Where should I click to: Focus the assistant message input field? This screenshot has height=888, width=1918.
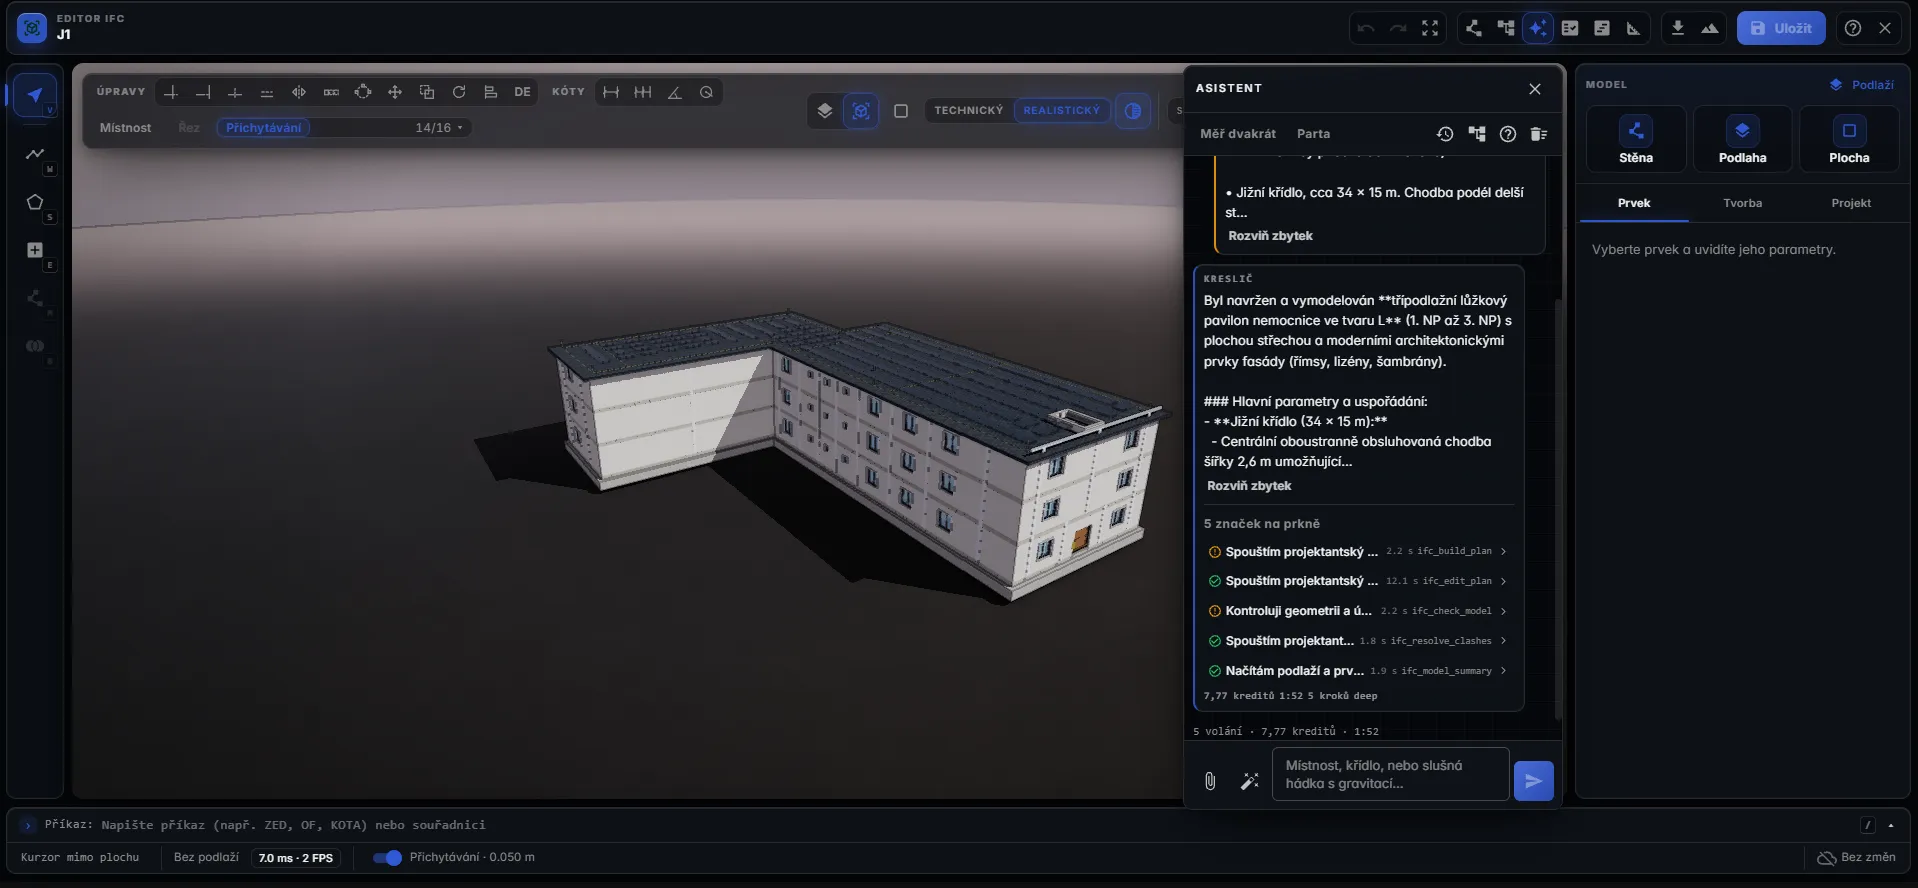(1390, 775)
